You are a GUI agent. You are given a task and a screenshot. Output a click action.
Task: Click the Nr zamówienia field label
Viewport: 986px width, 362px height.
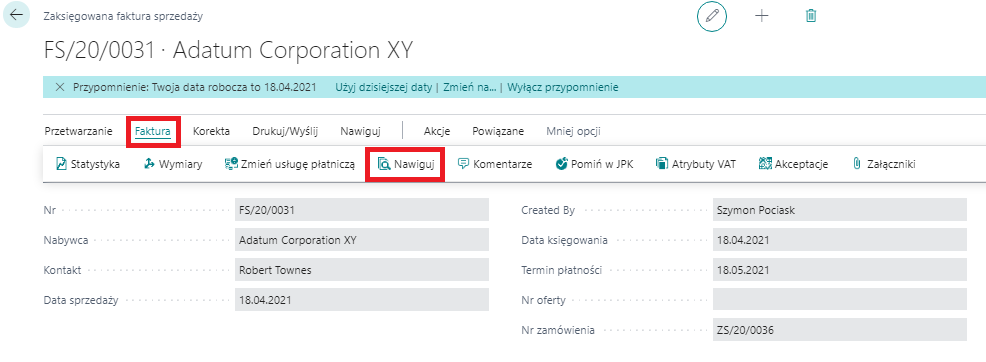coord(558,330)
